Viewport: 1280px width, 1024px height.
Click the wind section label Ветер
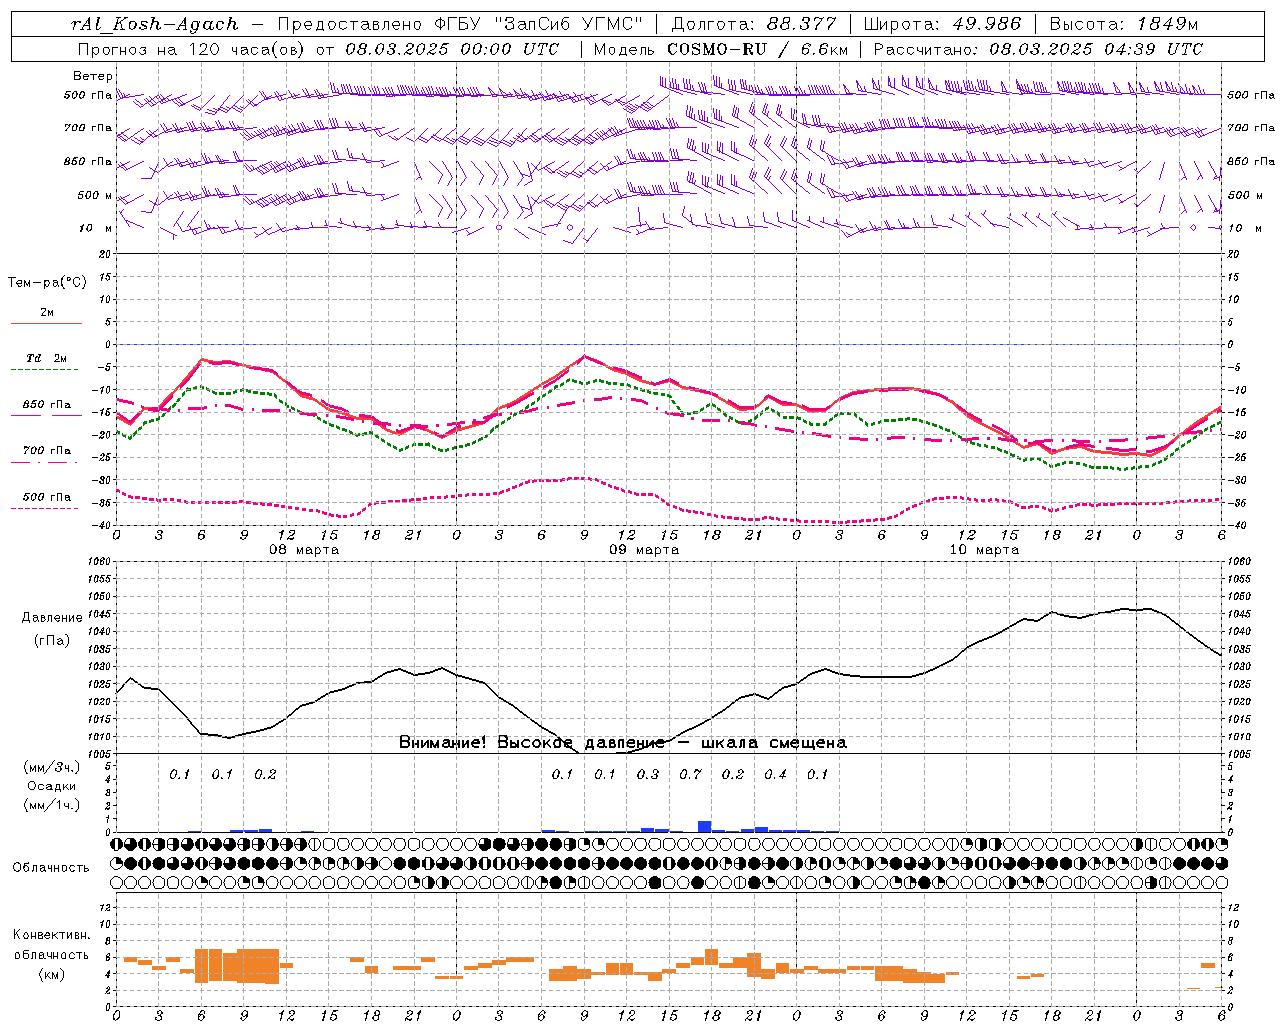pyautogui.click(x=93, y=76)
